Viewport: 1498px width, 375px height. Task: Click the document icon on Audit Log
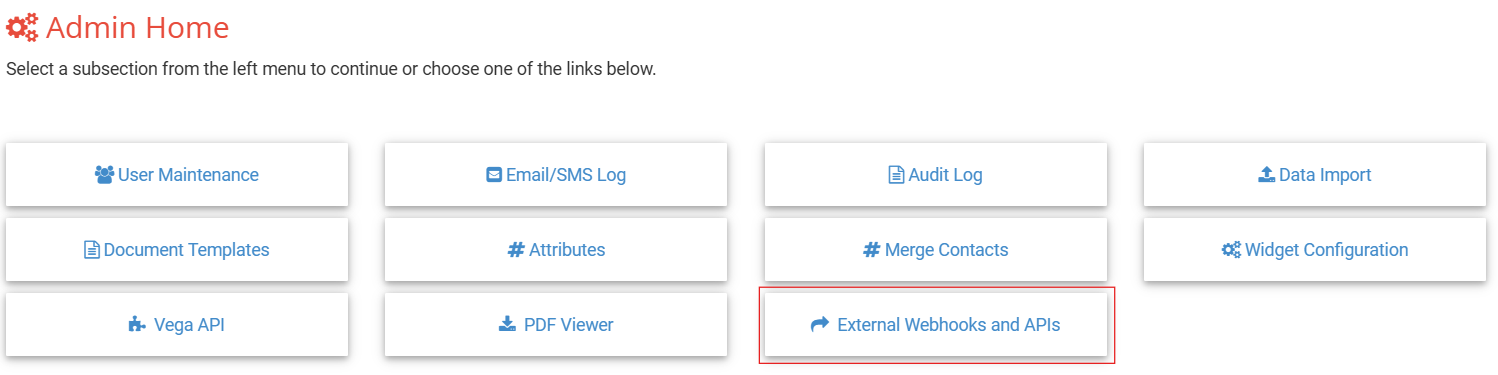(x=896, y=175)
